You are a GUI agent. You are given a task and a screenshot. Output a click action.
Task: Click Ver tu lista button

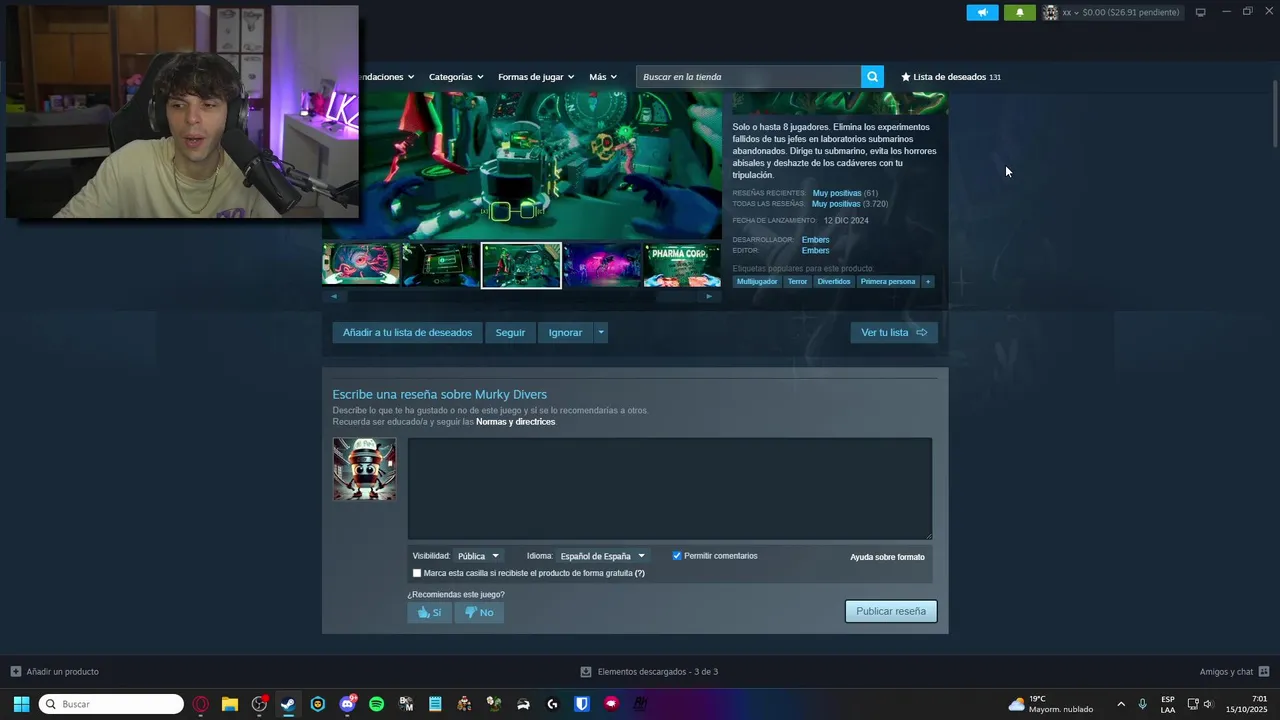coord(894,332)
